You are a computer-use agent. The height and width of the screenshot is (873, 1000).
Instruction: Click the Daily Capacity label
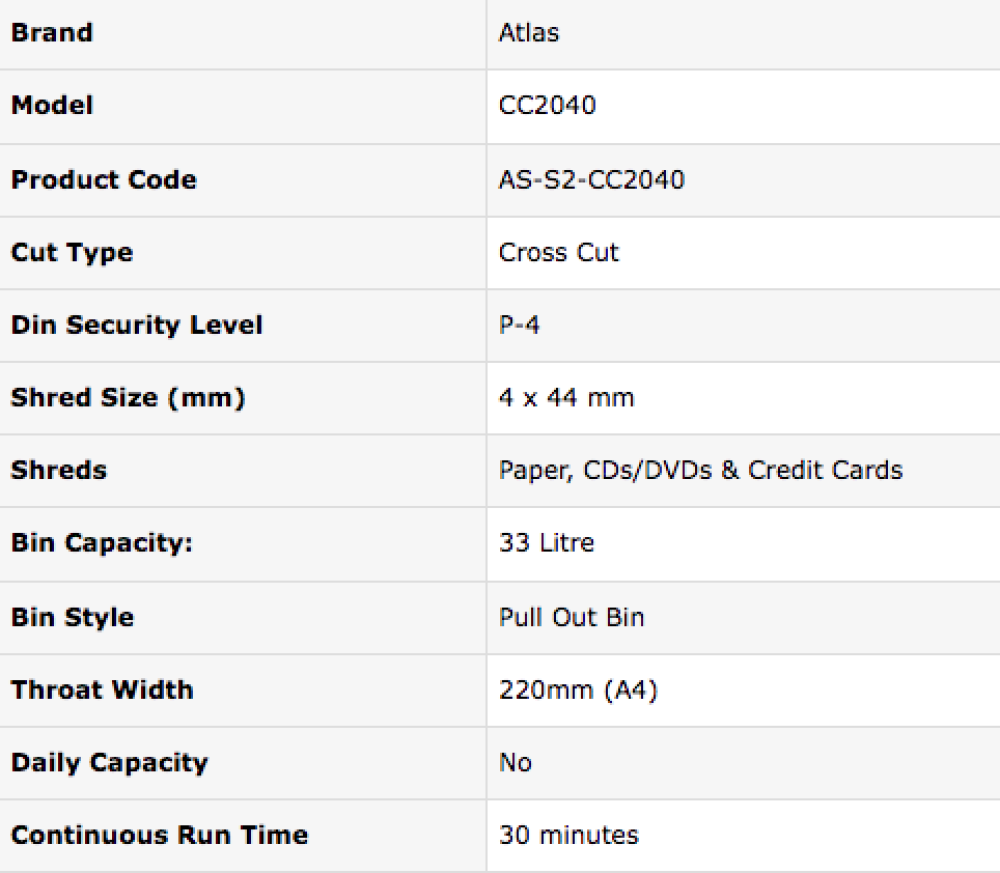[x=110, y=762]
